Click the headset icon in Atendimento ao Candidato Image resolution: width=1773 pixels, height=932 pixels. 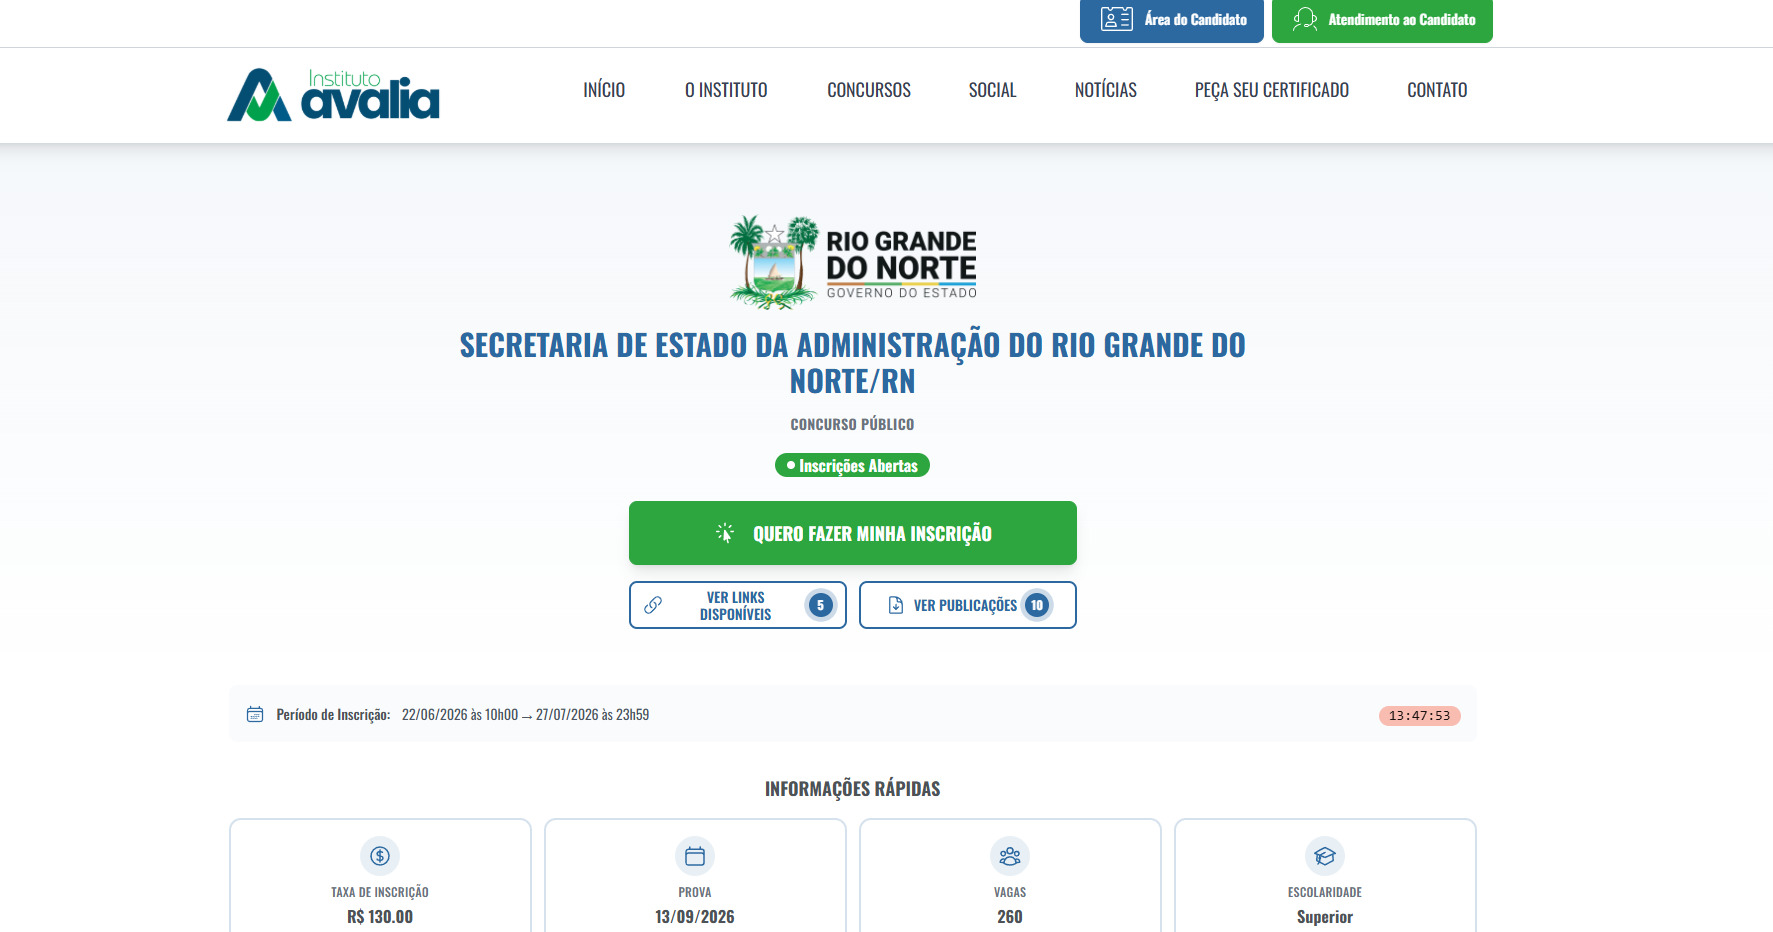point(1304,19)
